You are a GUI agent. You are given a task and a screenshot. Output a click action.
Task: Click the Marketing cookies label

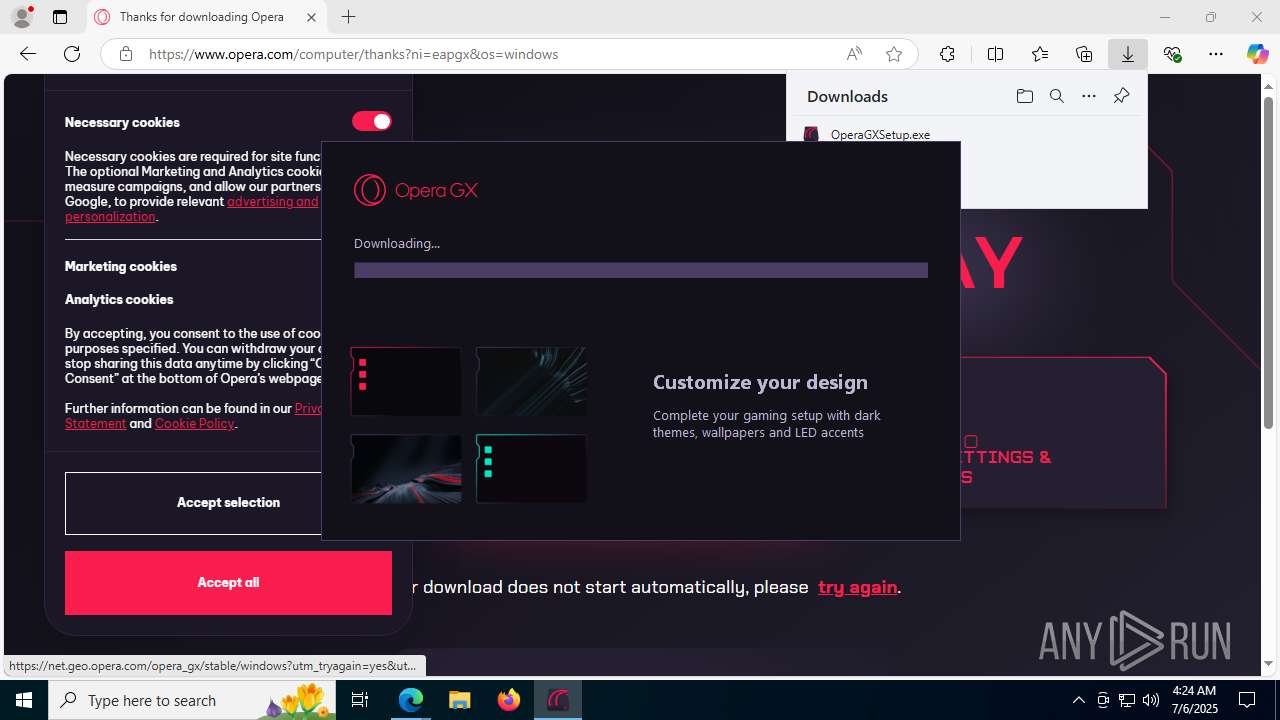121,266
